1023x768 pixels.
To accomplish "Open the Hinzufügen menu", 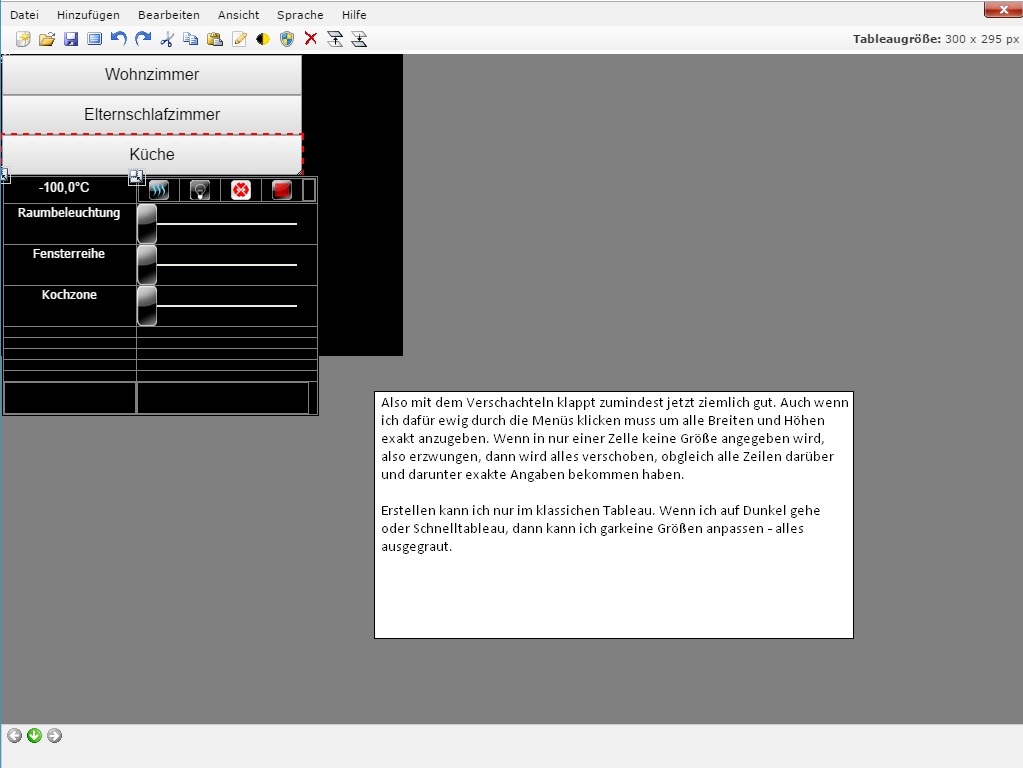I will pyautogui.click(x=88, y=15).
